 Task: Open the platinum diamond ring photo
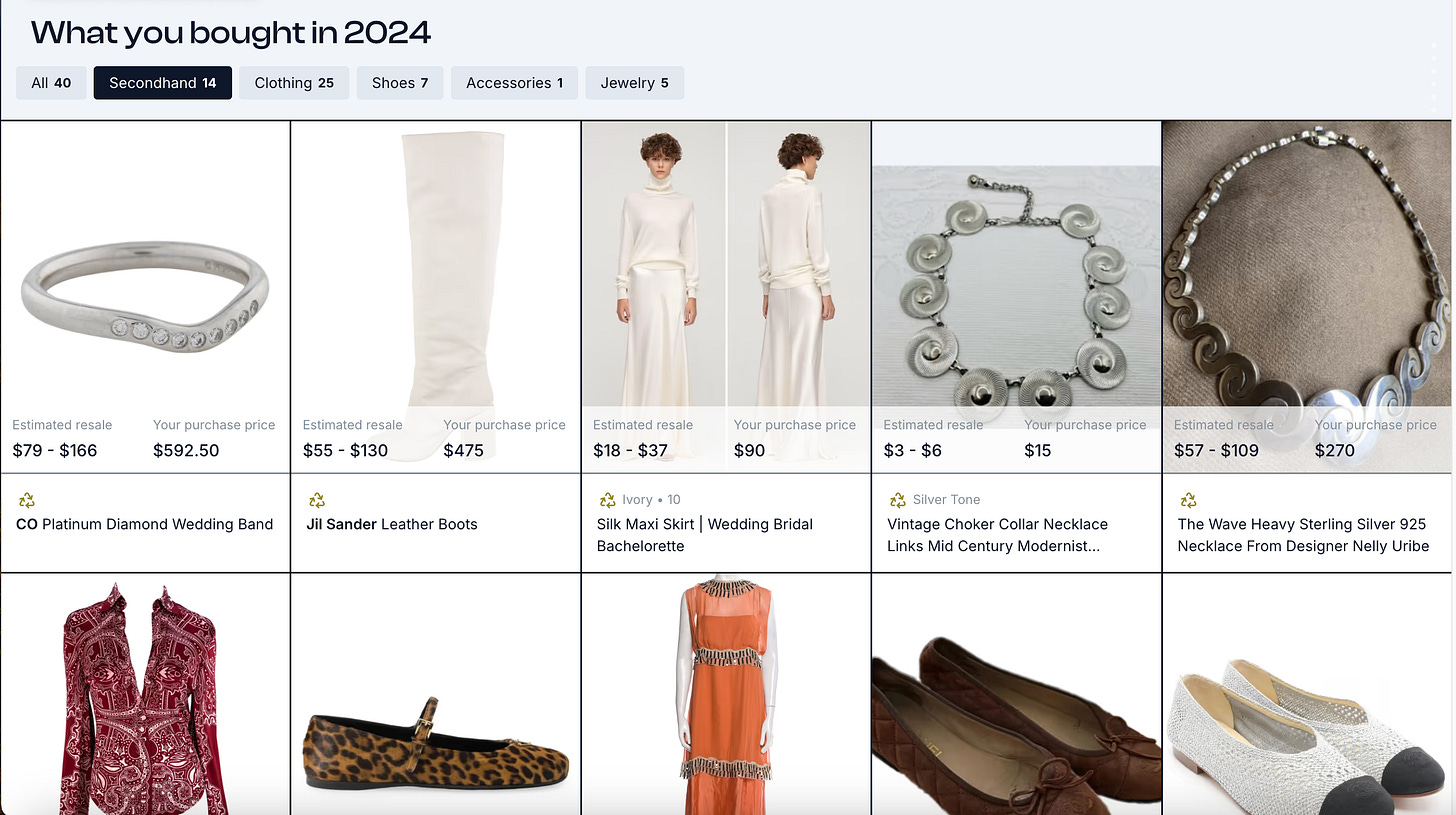pos(145,297)
